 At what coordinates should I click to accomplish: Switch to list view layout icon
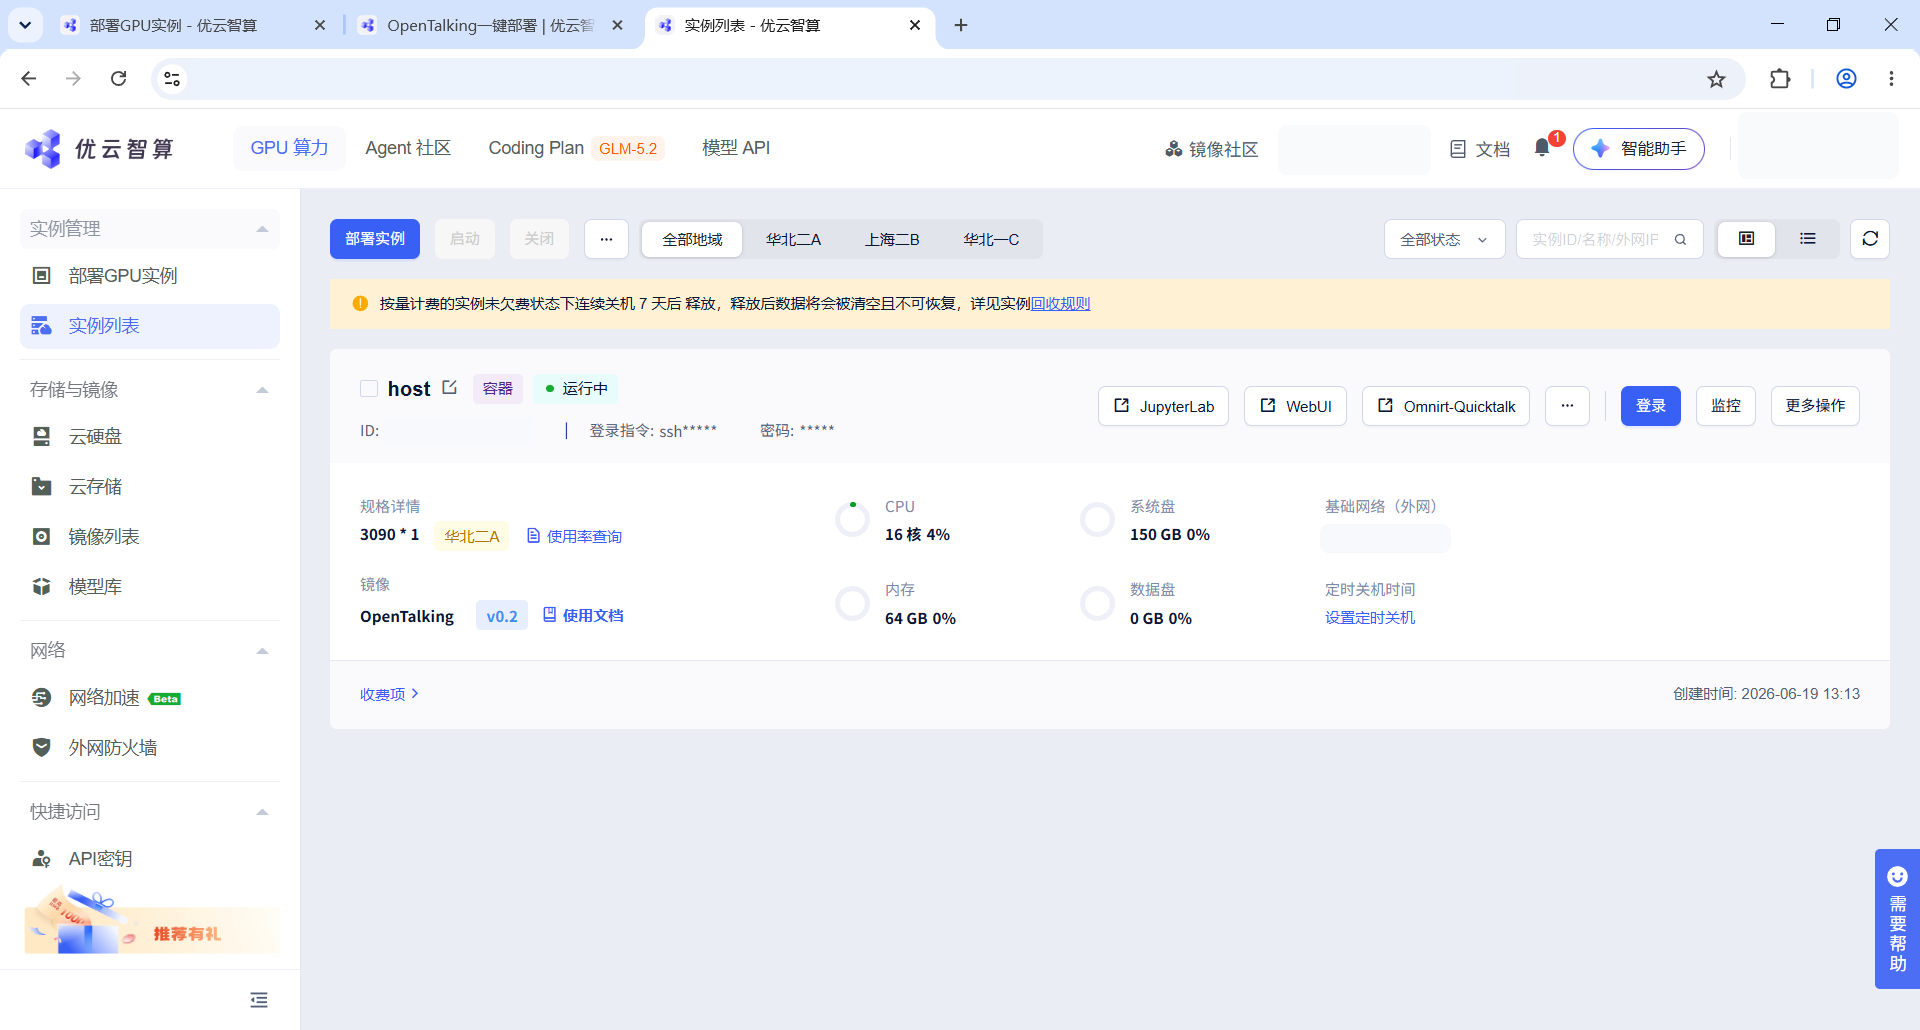(x=1808, y=239)
